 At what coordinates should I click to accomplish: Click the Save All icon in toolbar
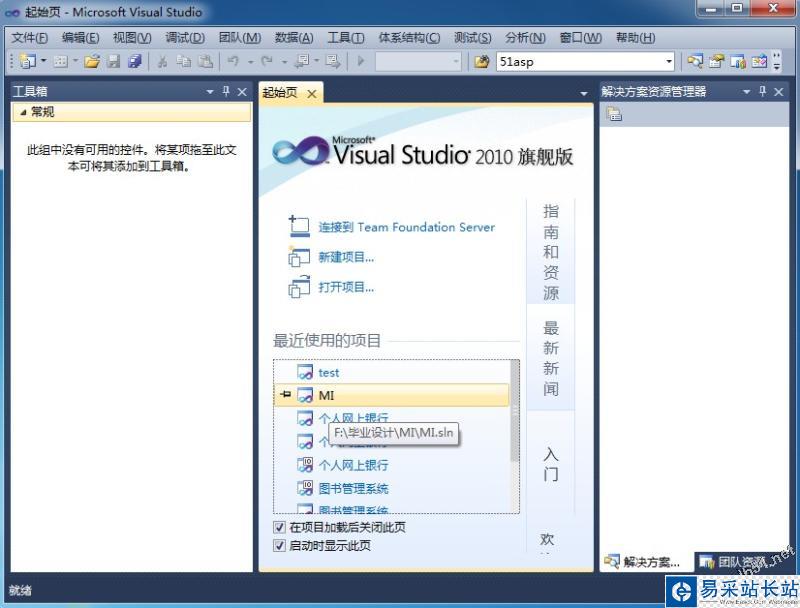click(x=134, y=62)
